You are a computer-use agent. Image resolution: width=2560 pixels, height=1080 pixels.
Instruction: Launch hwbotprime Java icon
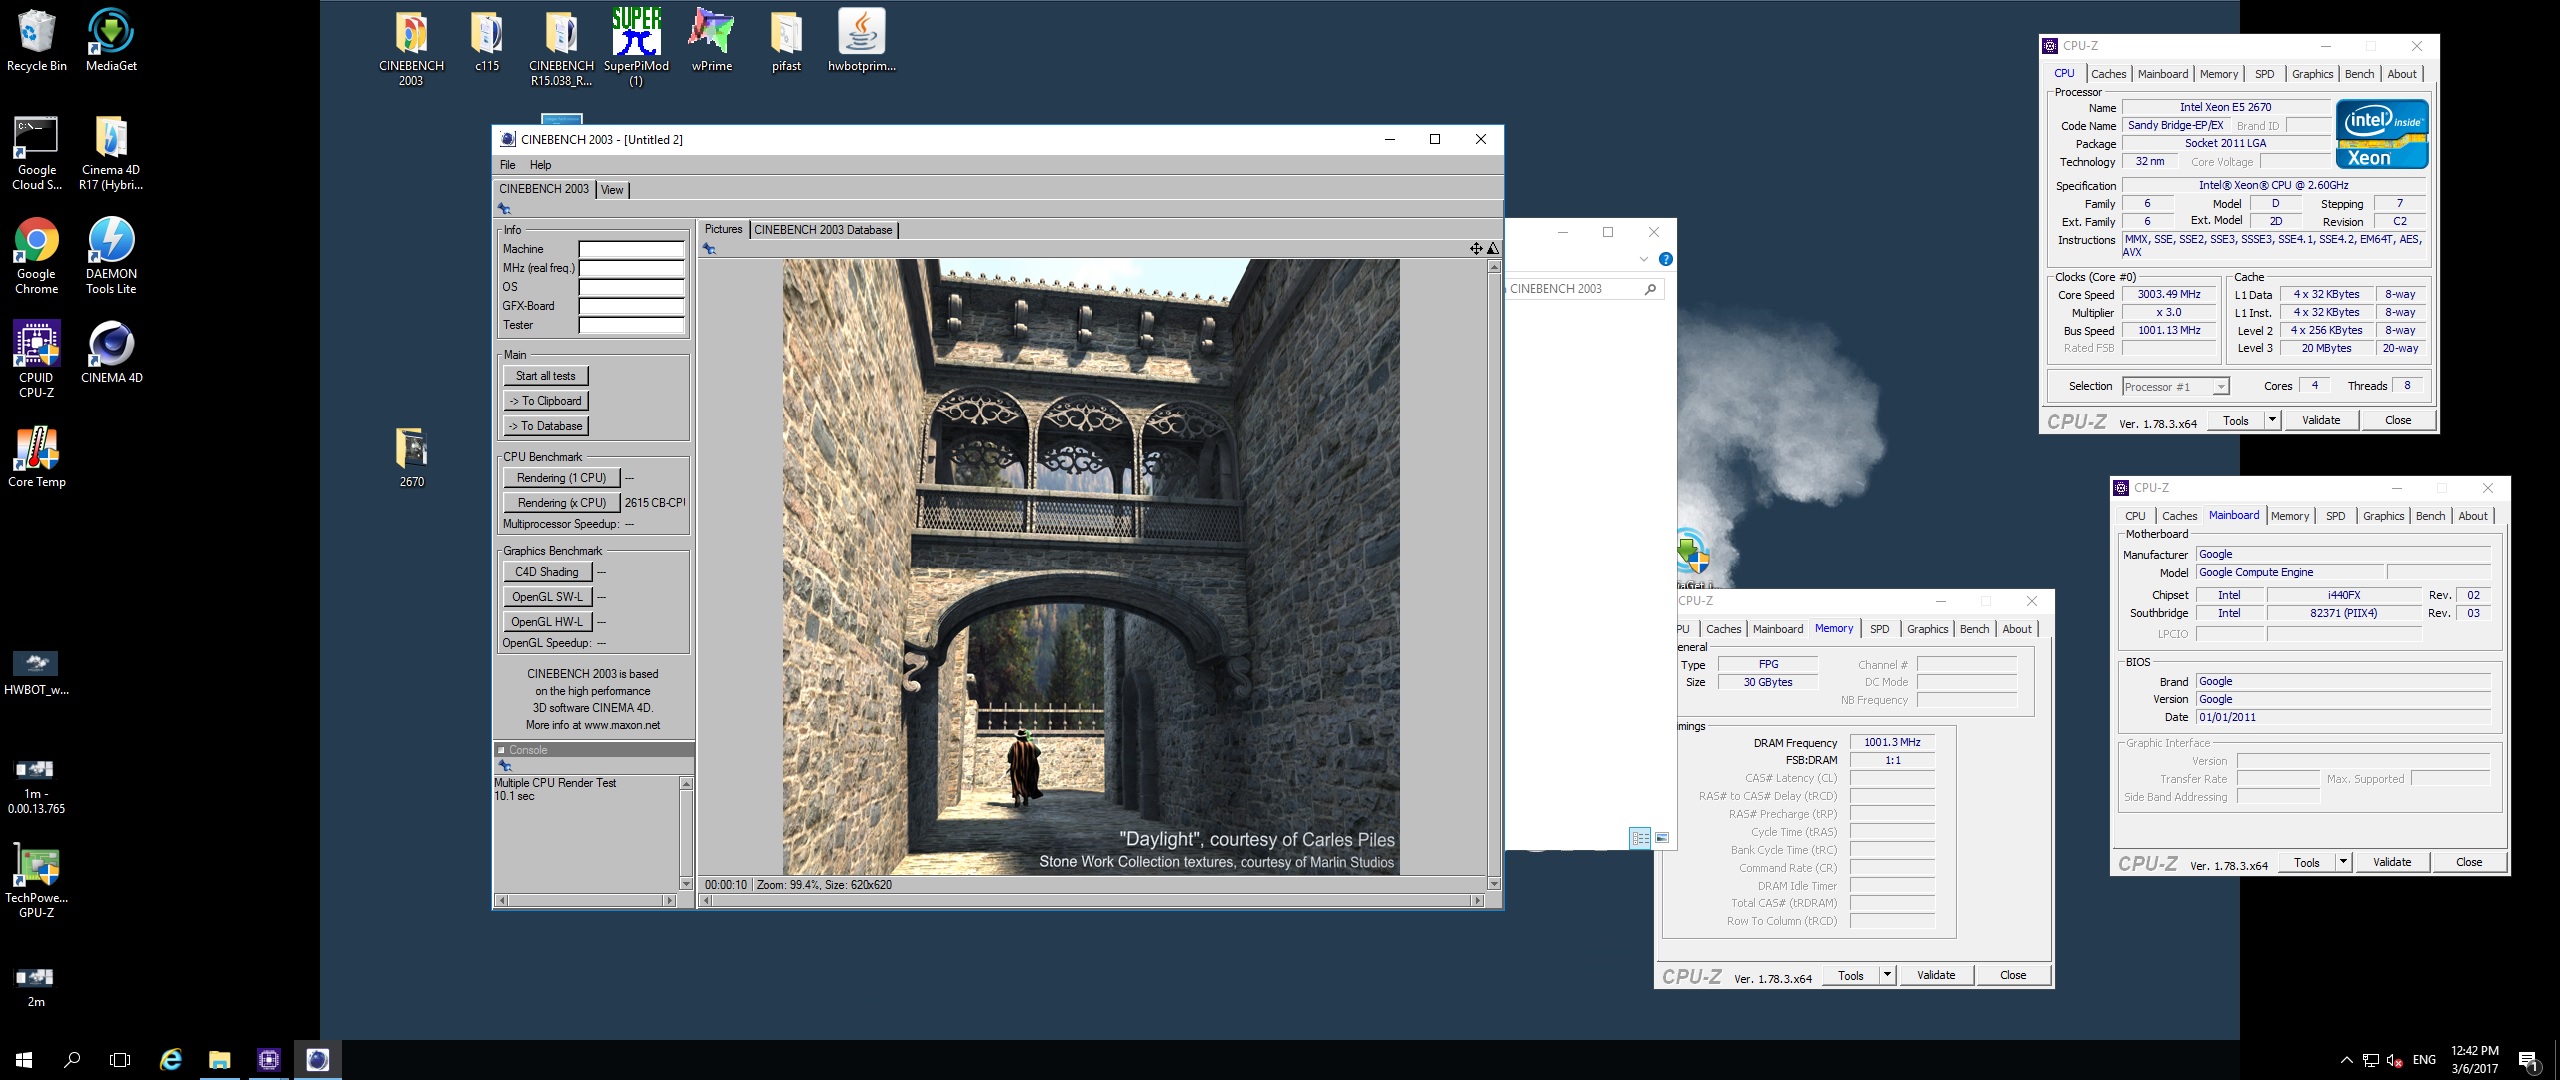861,41
